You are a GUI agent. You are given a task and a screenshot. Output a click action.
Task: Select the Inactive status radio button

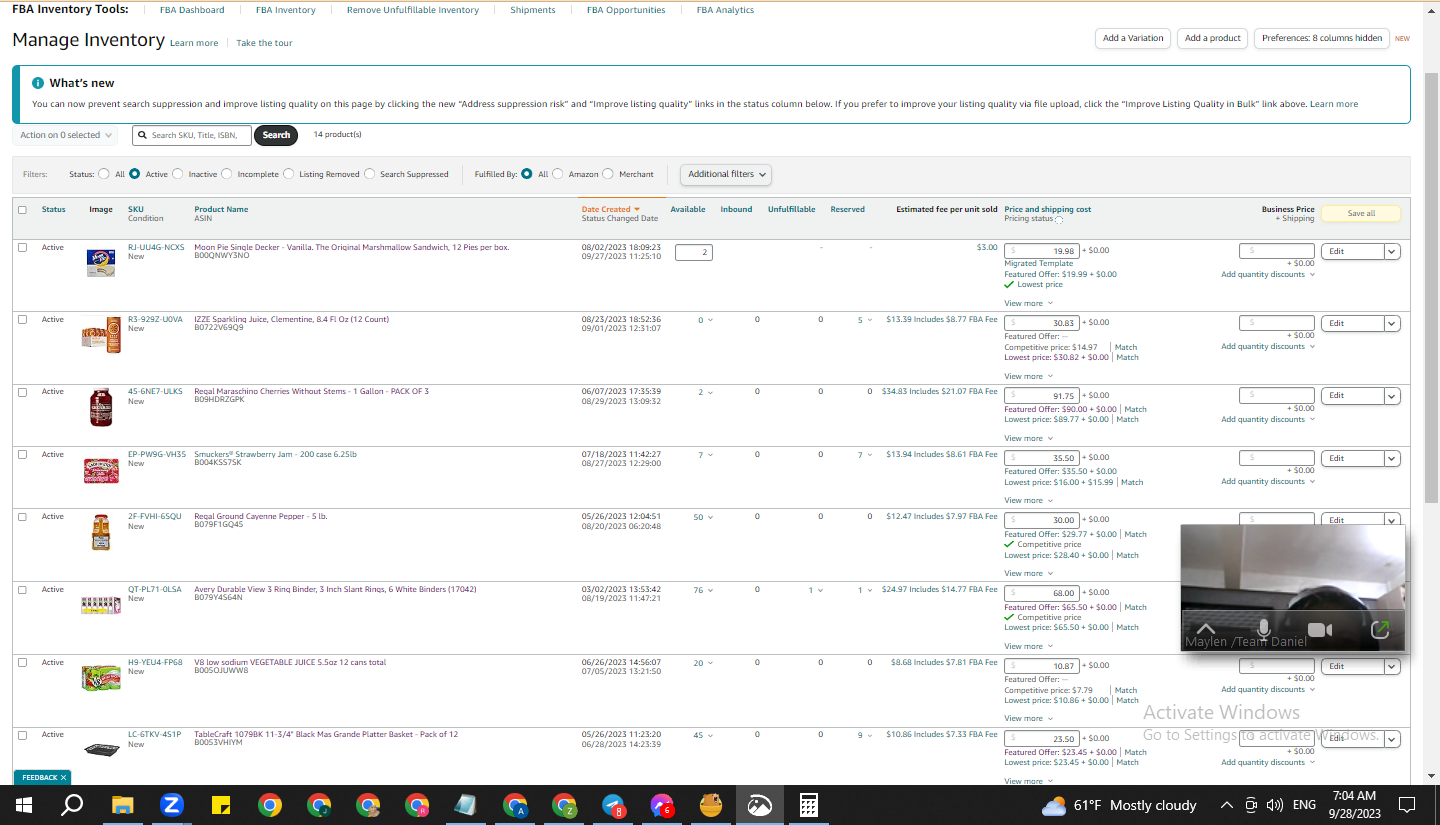(x=178, y=174)
